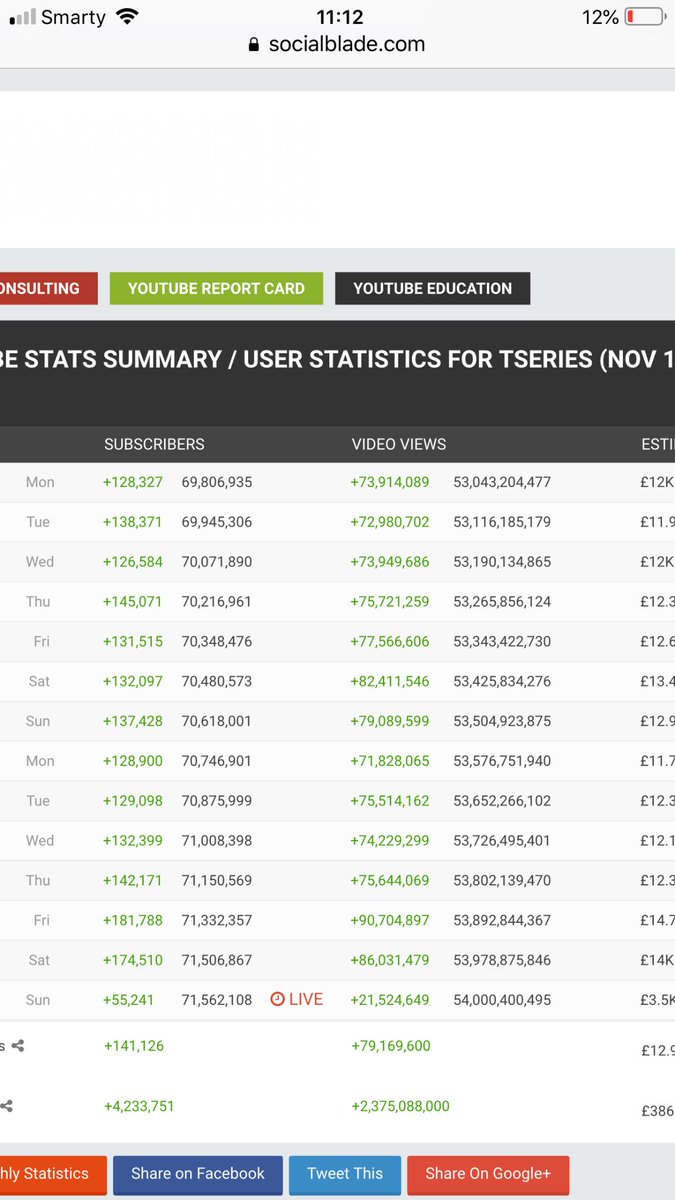The height and width of the screenshot is (1200, 675).
Task: Select live subscriber count 71,562,108
Action: pyautogui.click(x=217, y=1000)
